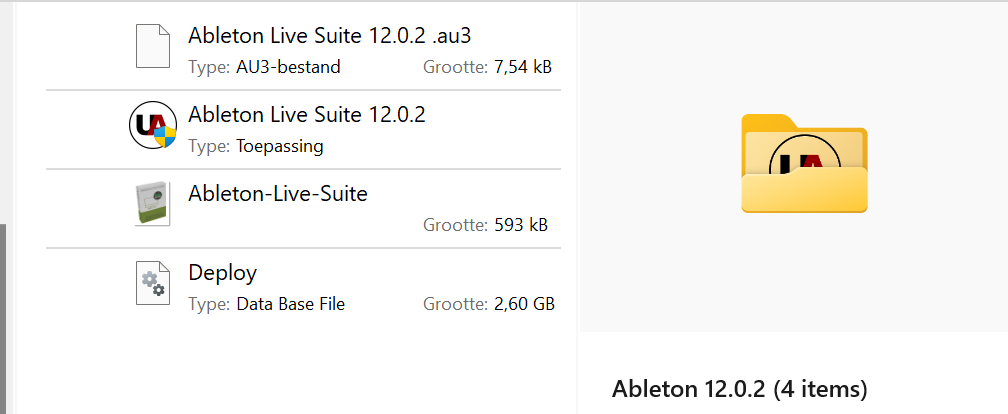Click the Deploy gears file icon
The width and height of the screenshot is (1008, 414).
click(x=153, y=283)
